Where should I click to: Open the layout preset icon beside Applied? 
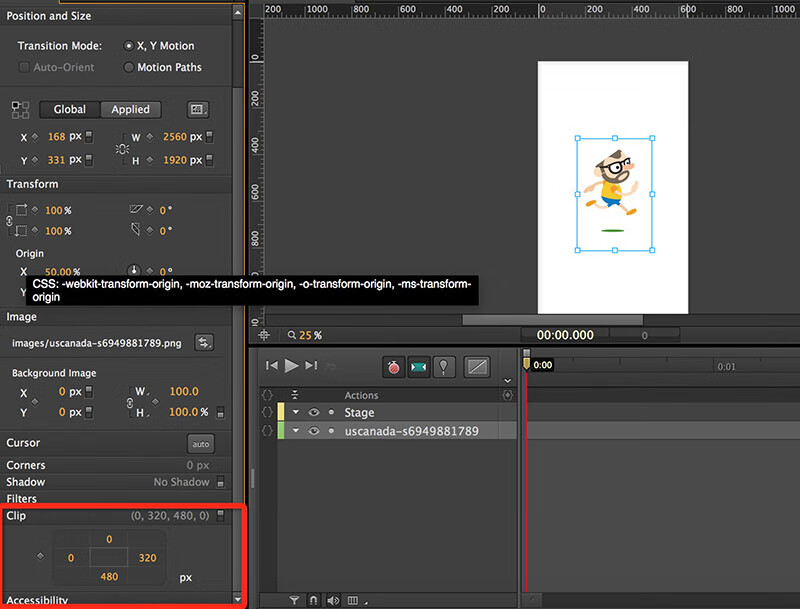198,109
